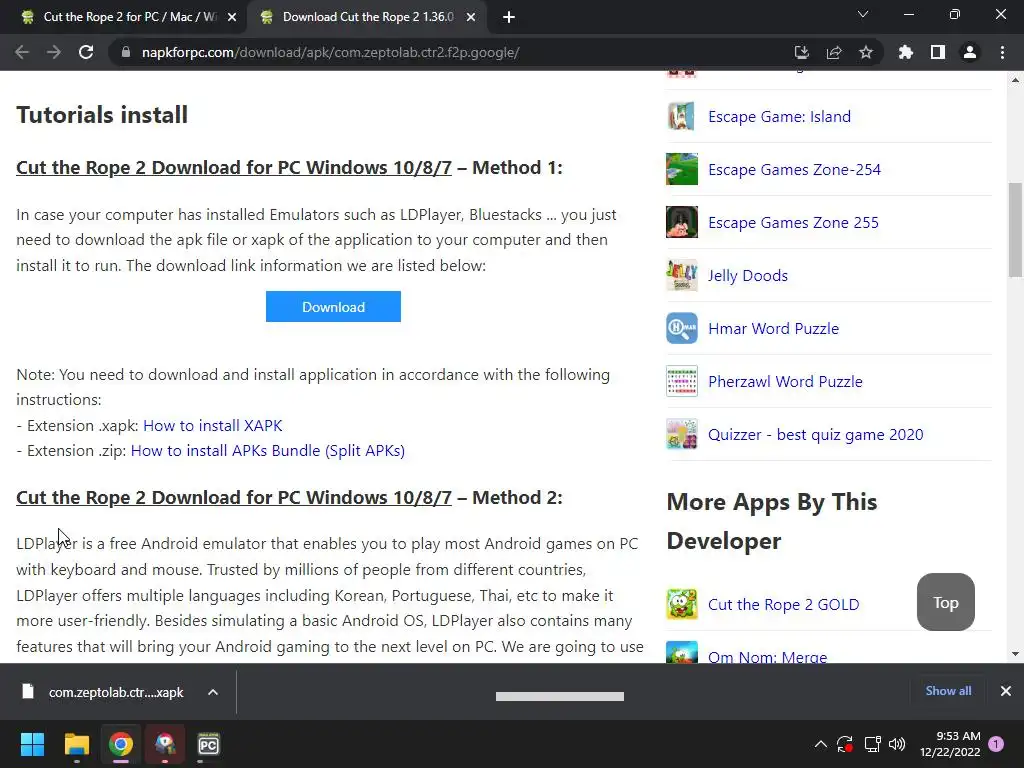
Task: Expand download options chevron for xapk file
Action: coord(213,692)
